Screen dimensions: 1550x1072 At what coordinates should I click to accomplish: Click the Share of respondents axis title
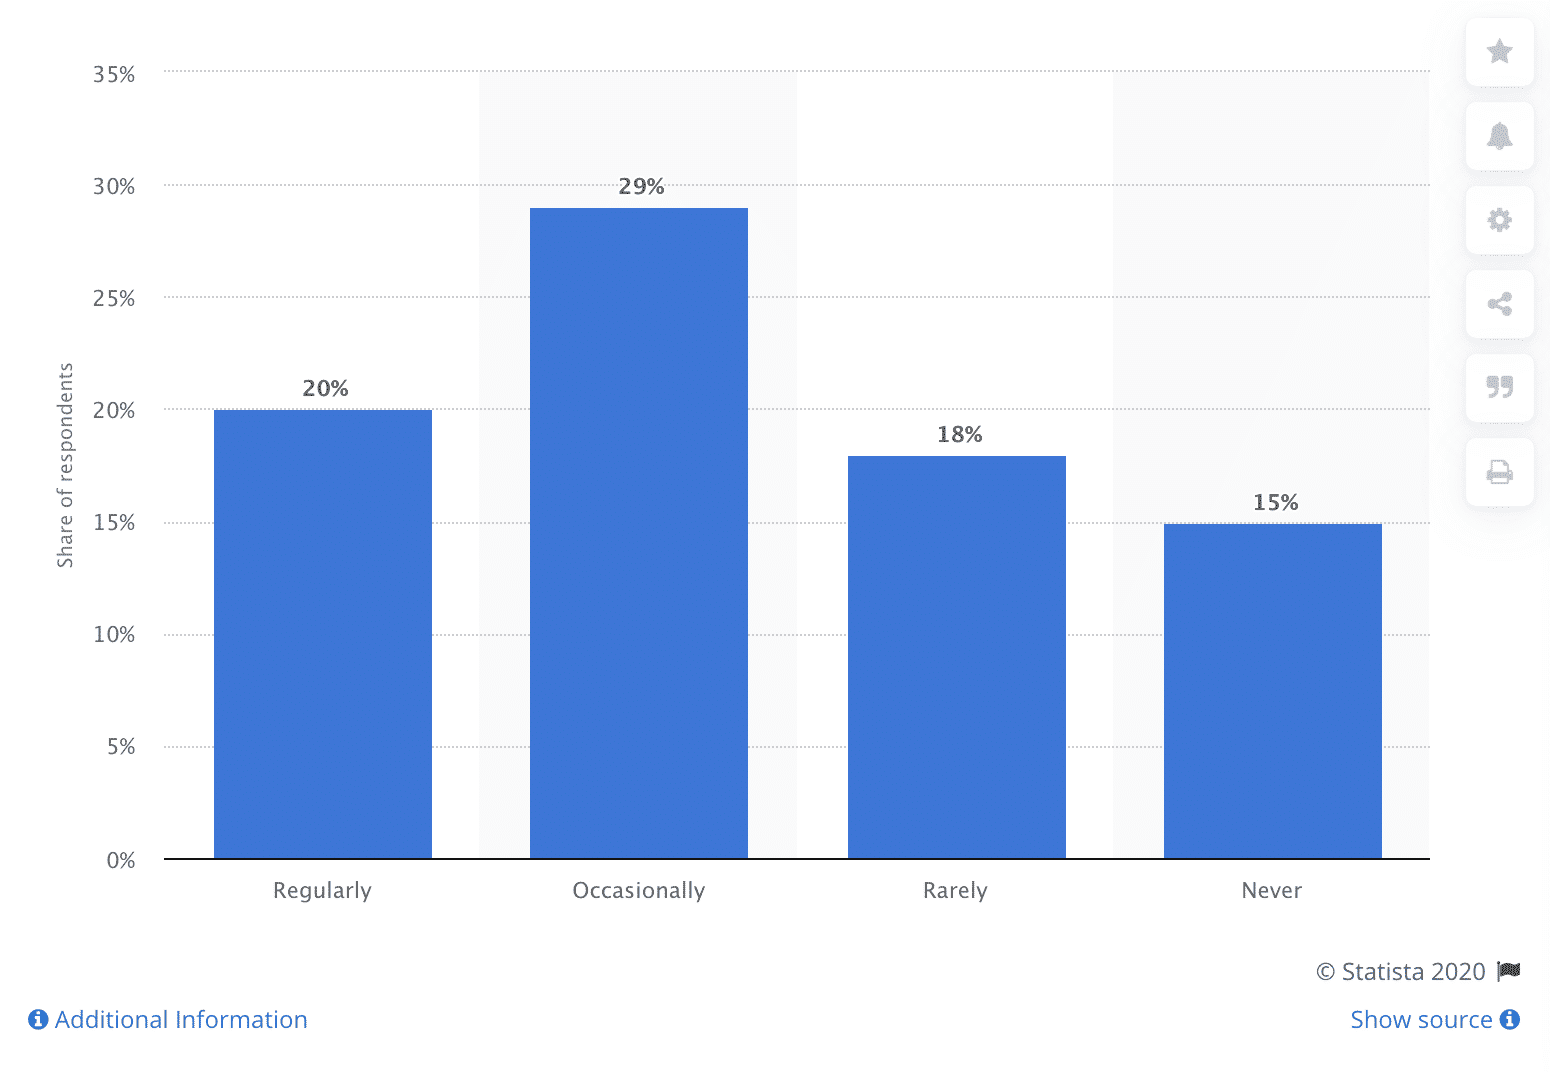pyautogui.click(x=65, y=465)
